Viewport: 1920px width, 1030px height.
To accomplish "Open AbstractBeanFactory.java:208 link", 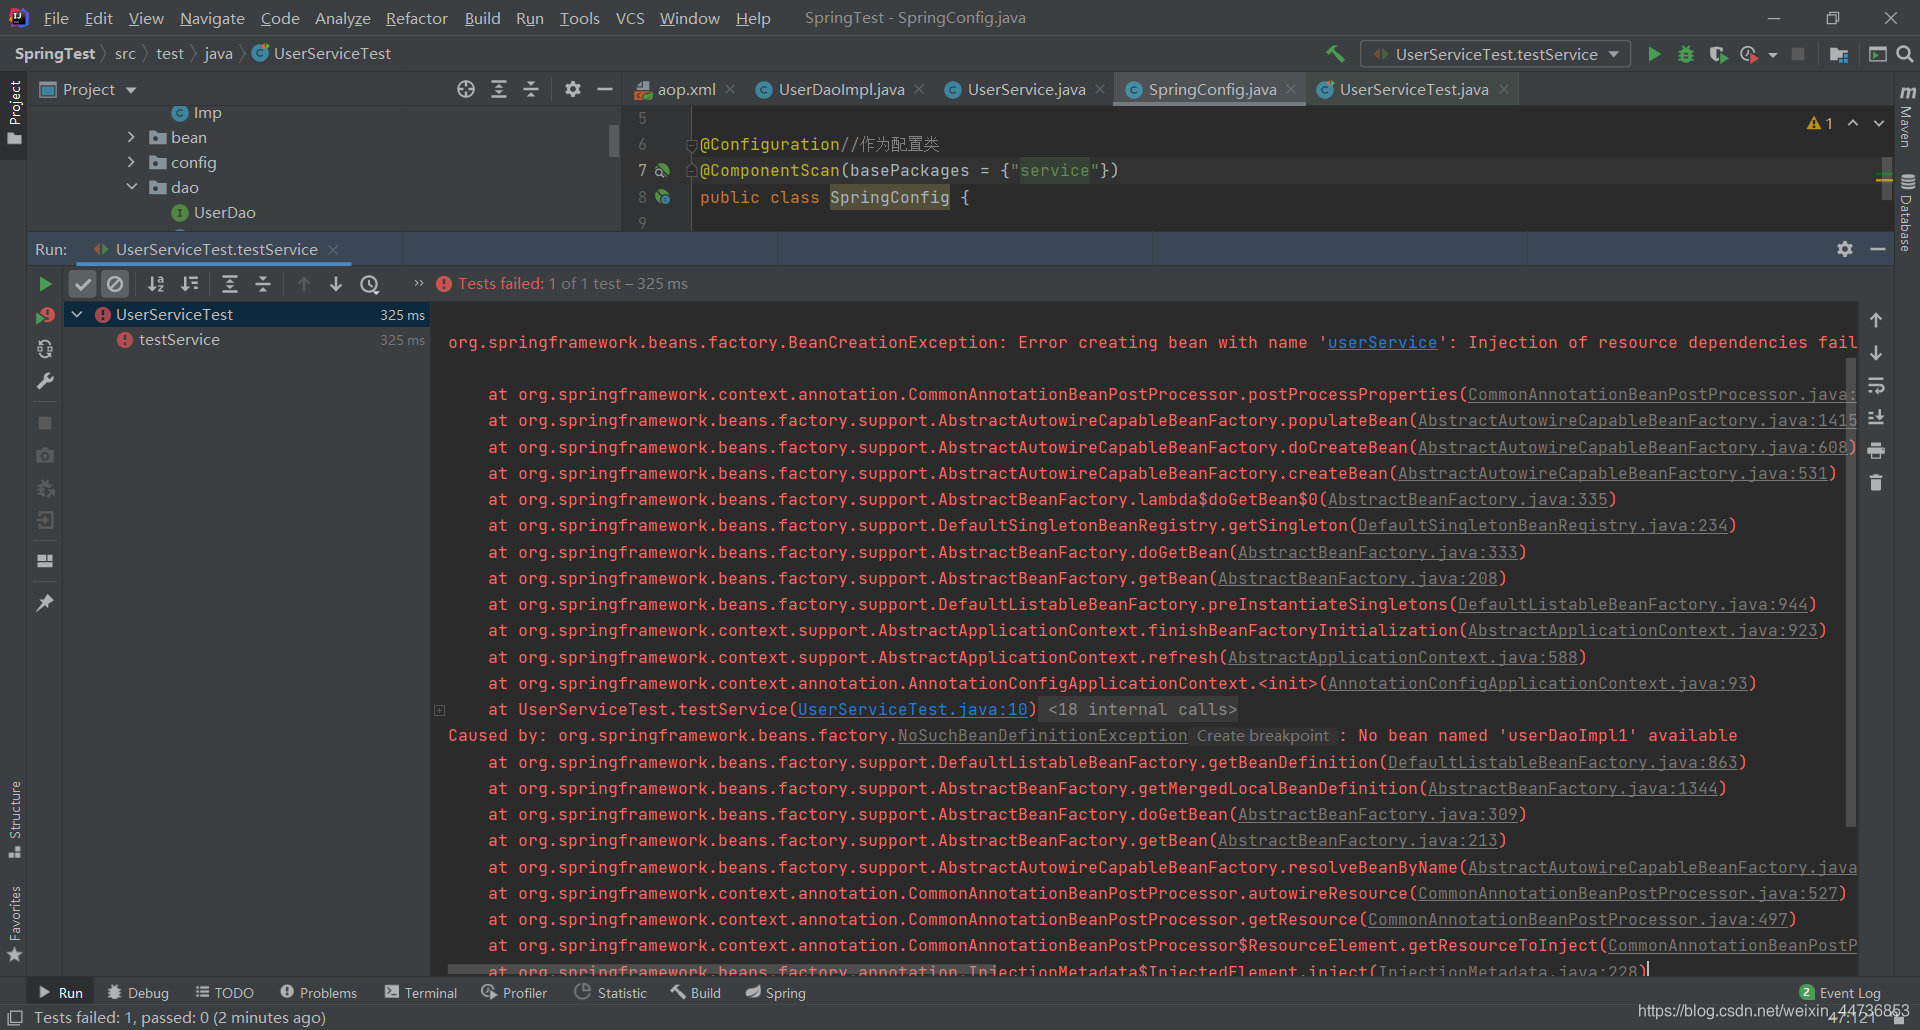I will (1357, 578).
